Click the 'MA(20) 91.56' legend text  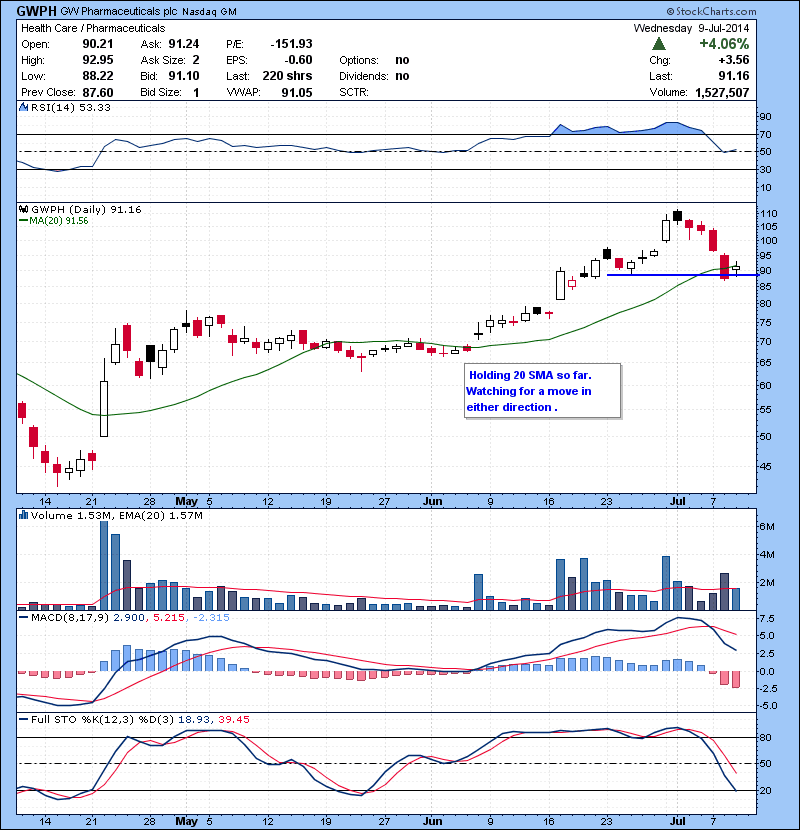59,221
